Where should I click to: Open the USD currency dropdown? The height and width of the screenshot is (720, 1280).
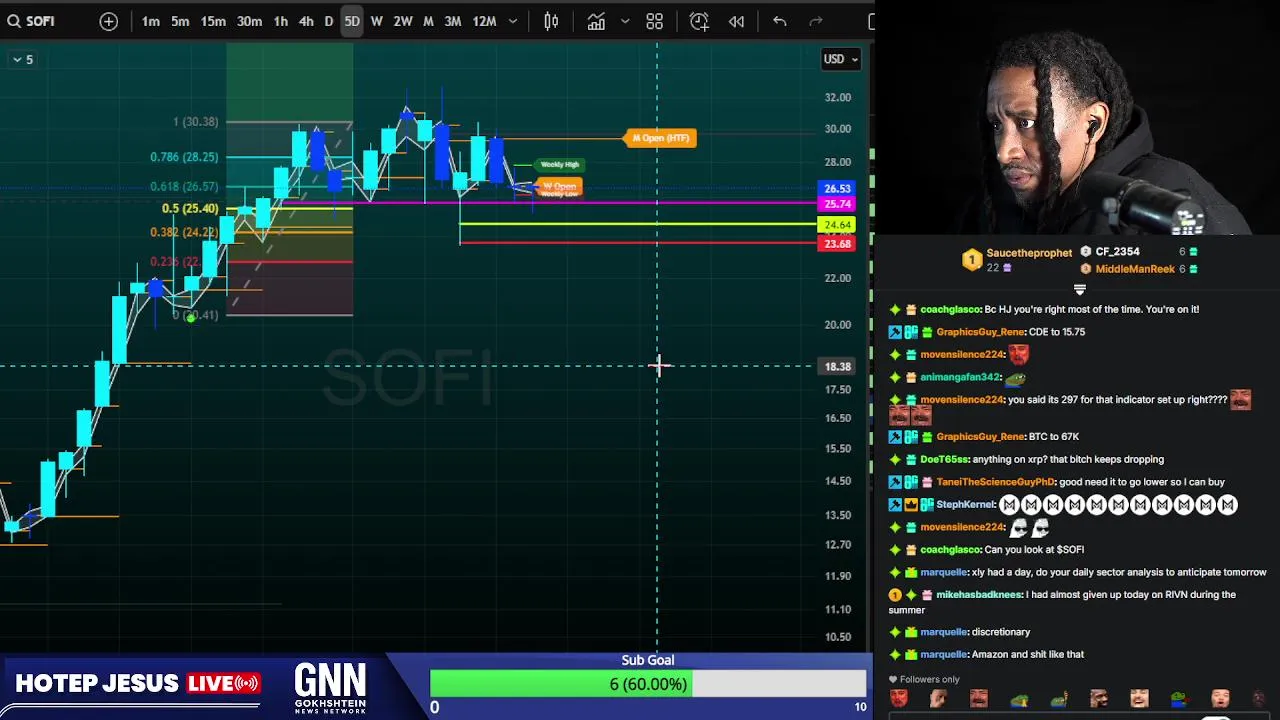840,59
